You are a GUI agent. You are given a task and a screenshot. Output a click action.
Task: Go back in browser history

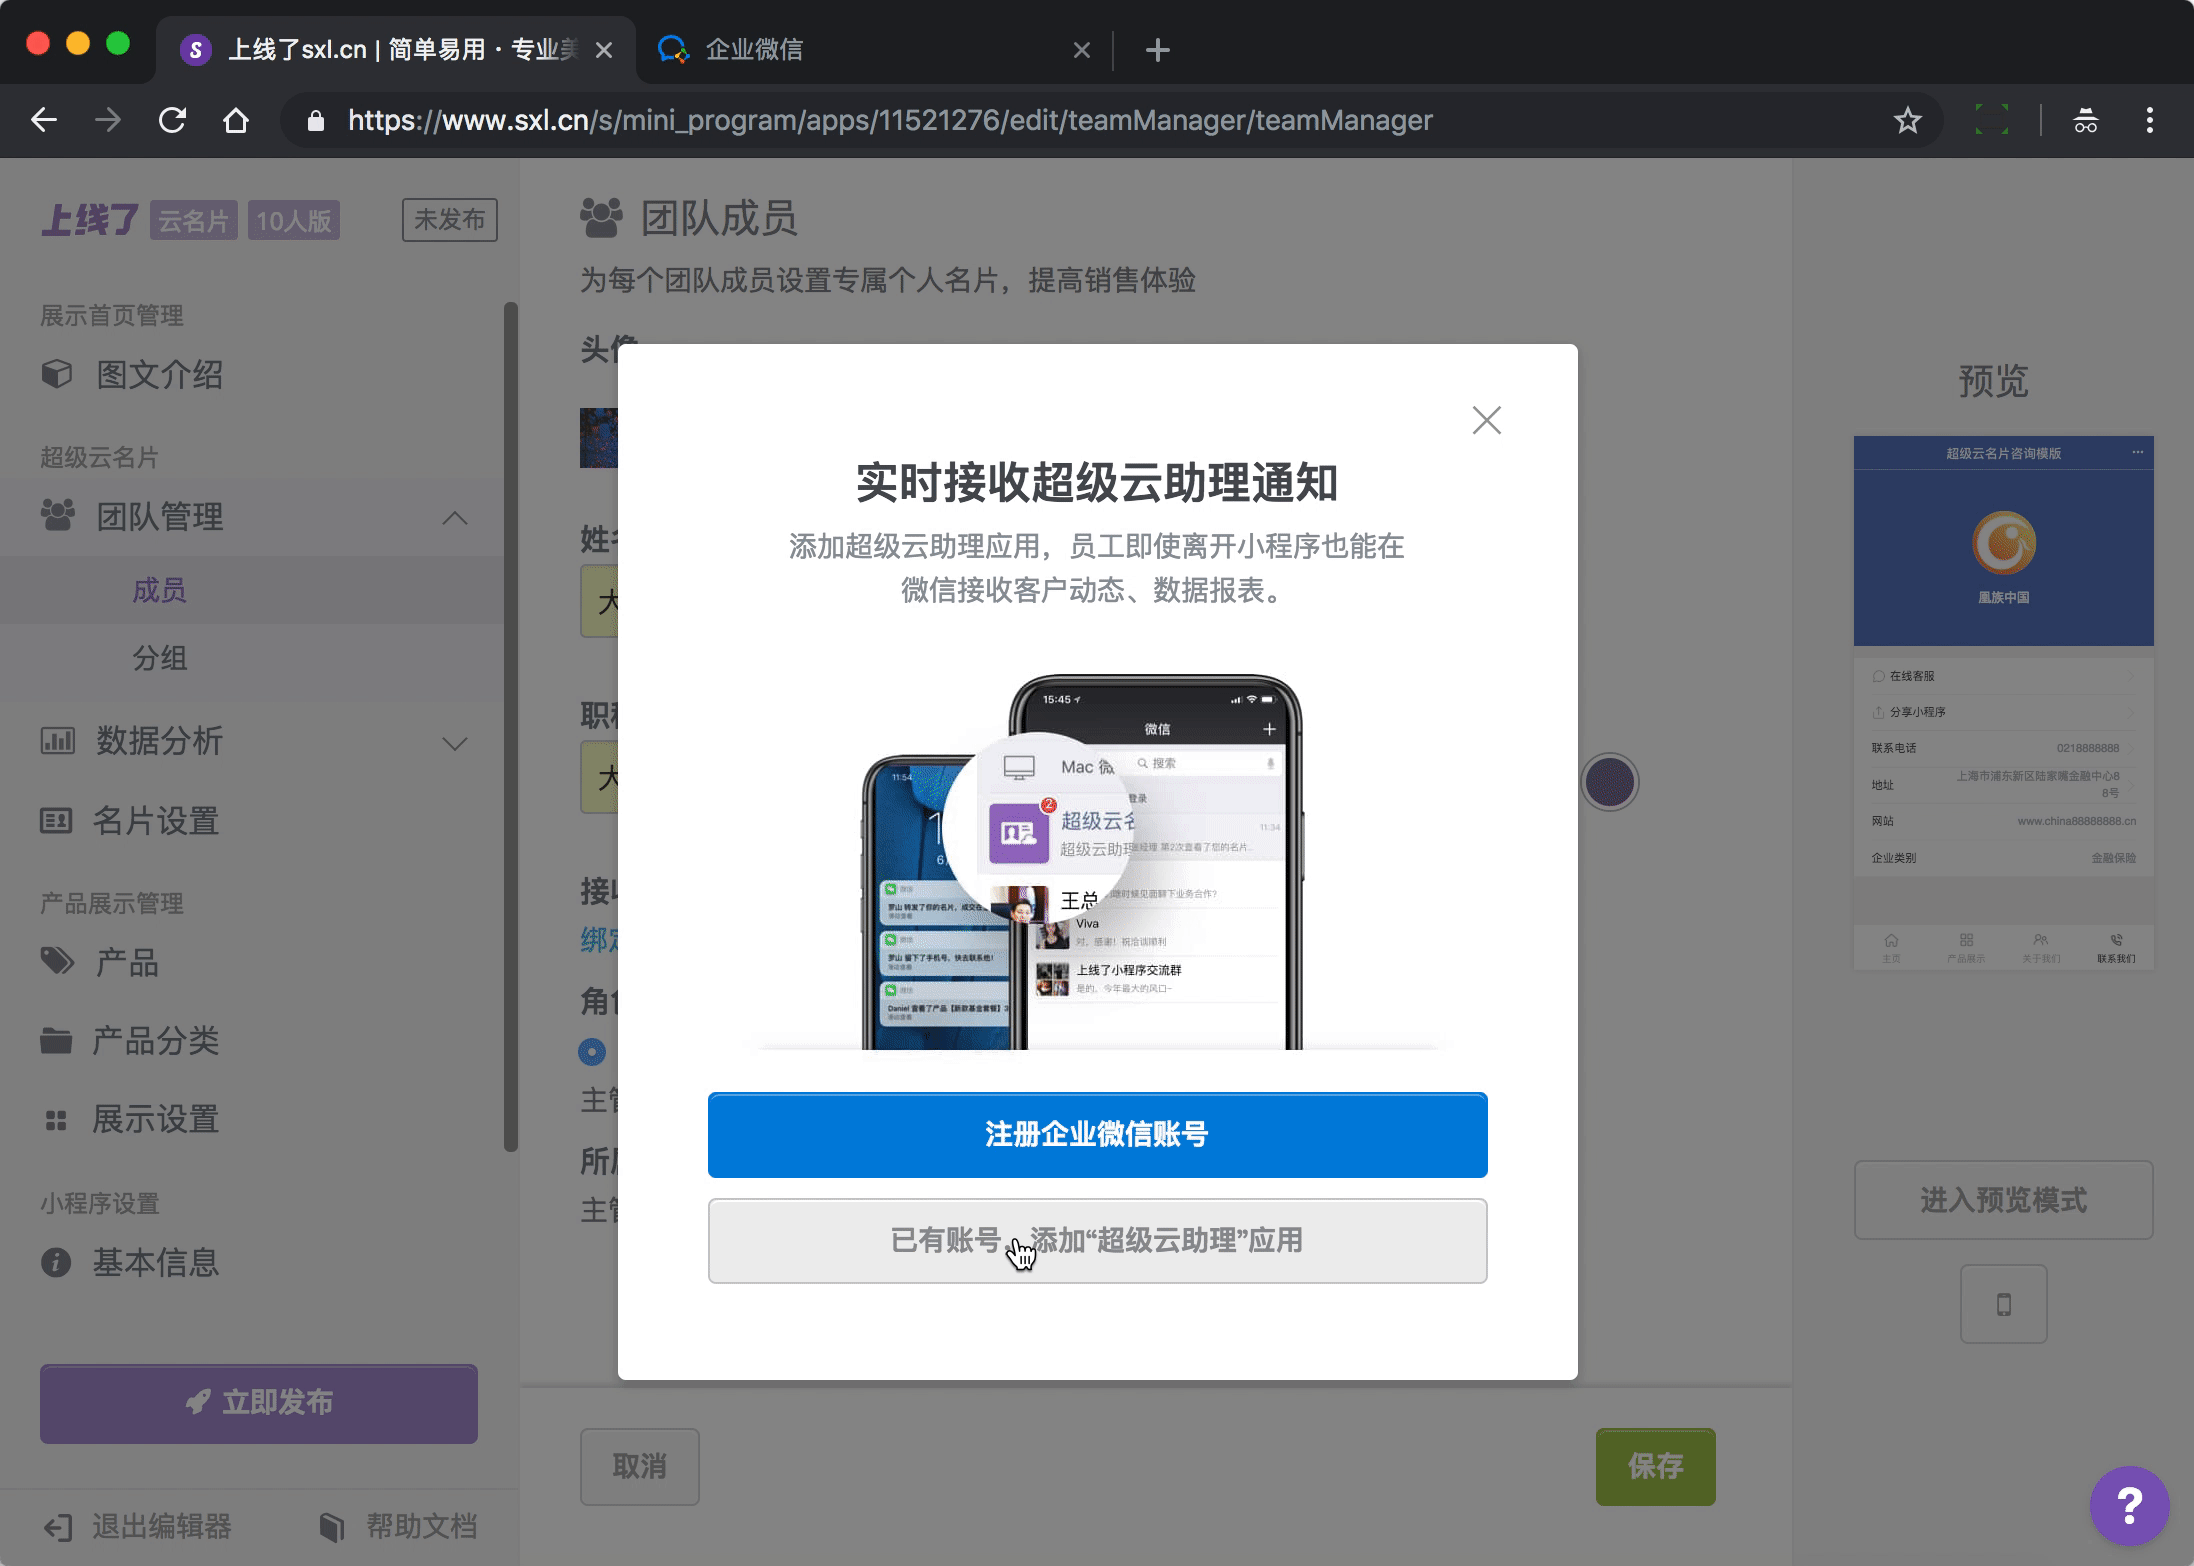[x=44, y=121]
